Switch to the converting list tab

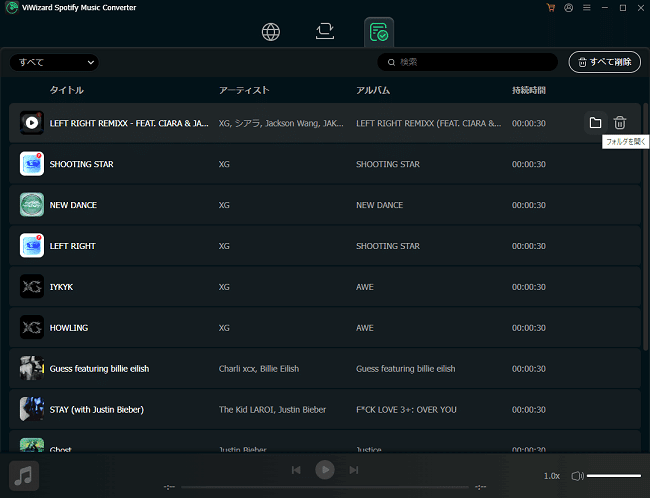pyautogui.click(x=325, y=31)
